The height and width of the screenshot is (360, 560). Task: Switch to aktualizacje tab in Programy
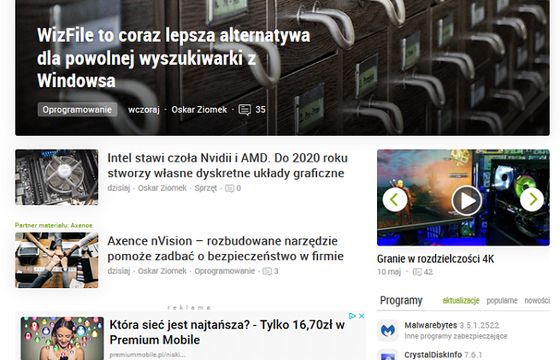461,301
